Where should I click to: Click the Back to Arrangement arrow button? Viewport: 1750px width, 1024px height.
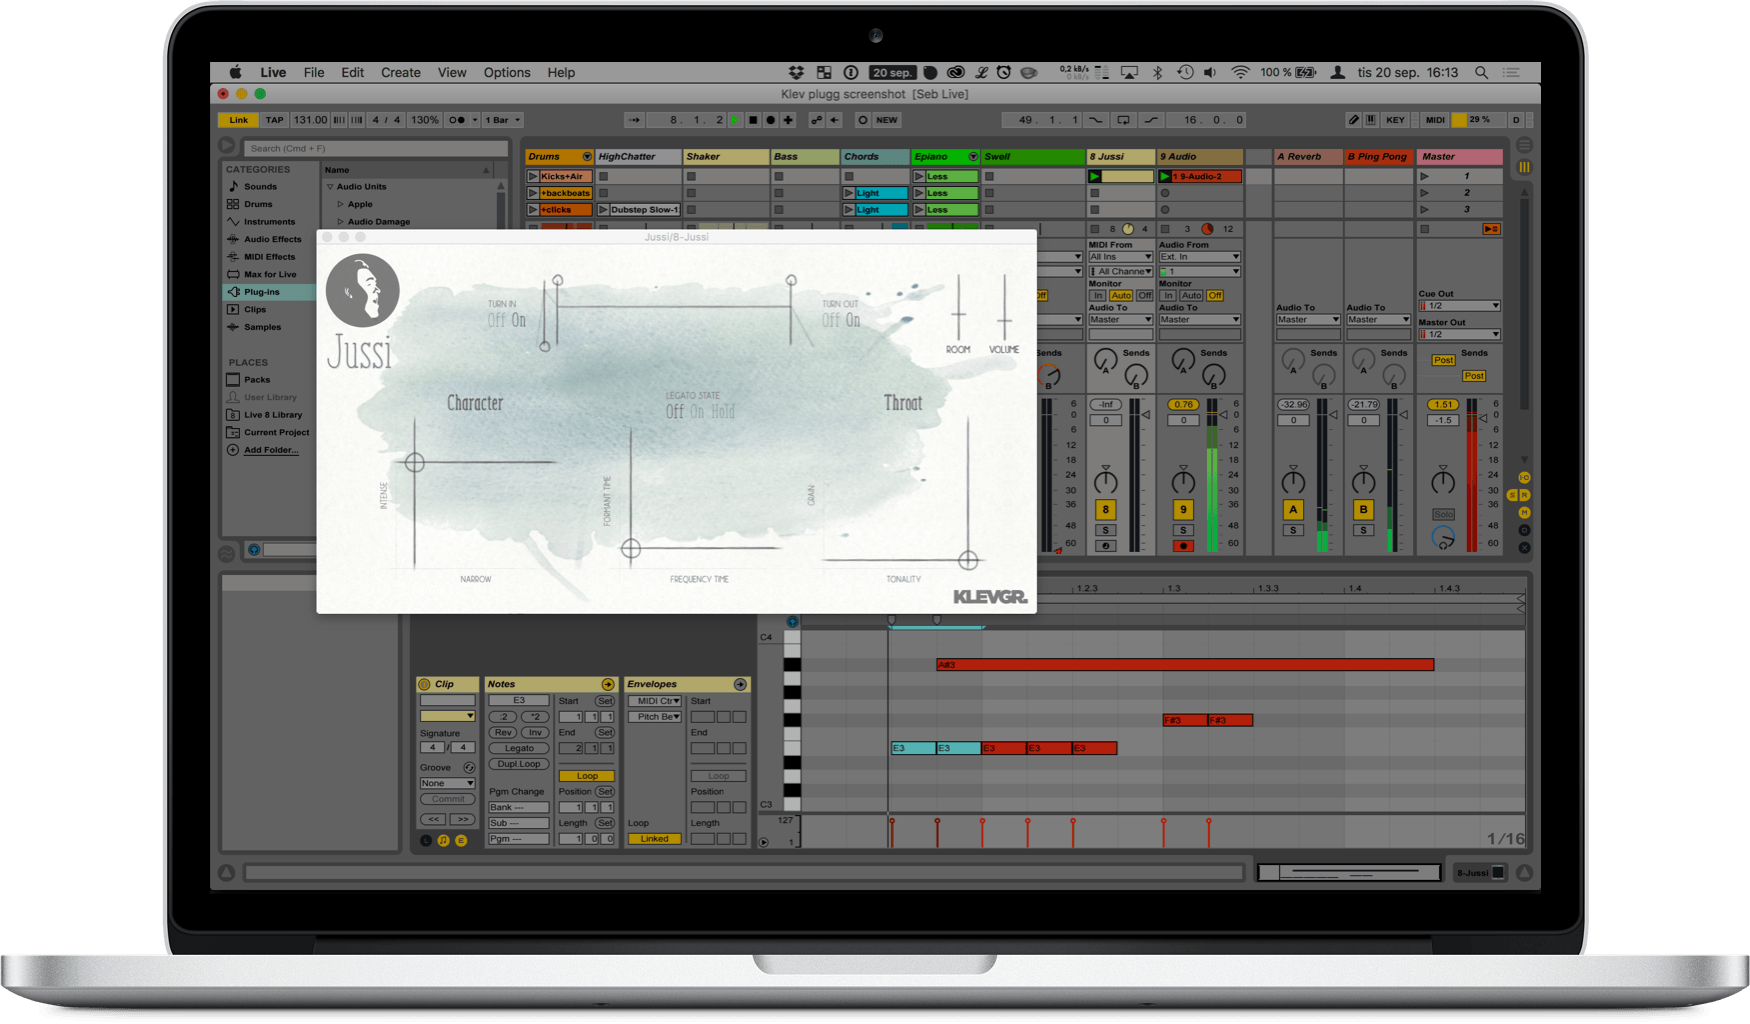point(834,120)
